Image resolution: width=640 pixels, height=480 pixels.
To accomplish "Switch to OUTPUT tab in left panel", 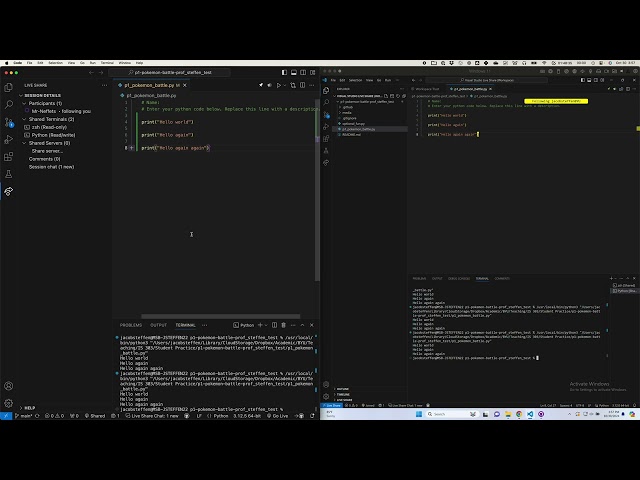I will [x=158, y=325].
